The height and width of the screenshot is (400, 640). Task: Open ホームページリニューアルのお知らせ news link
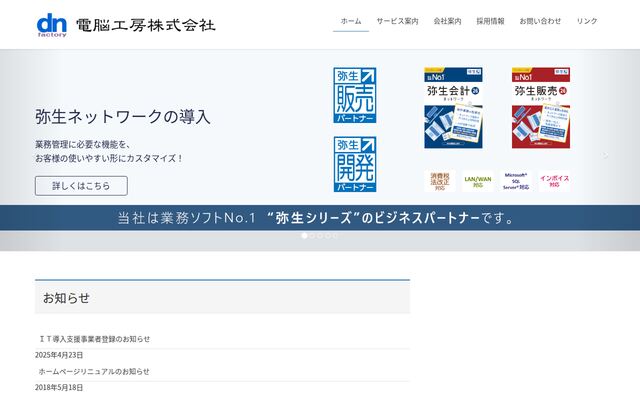tap(94, 371)
